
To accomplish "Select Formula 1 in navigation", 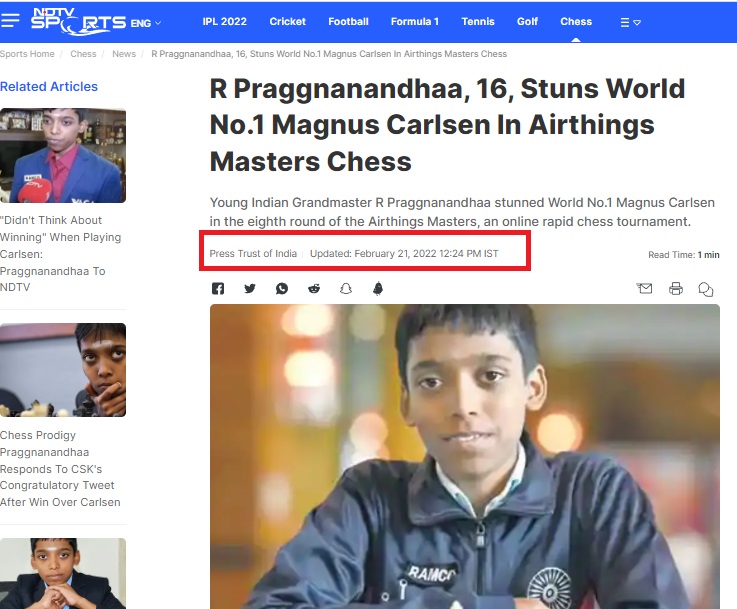I will point(415,22).
